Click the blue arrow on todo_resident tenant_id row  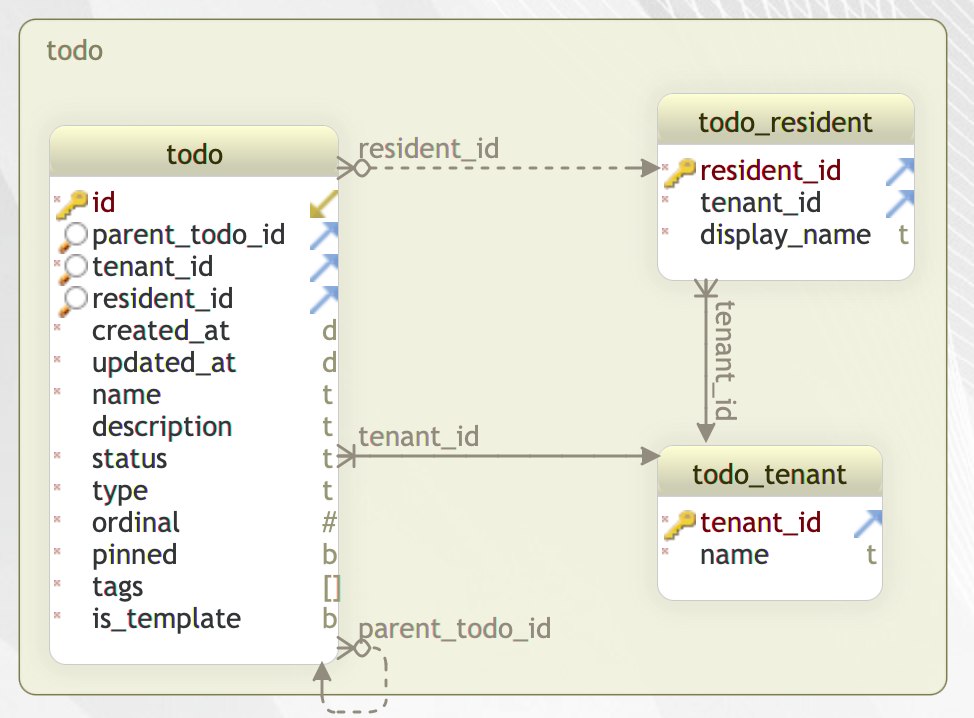[899, 204]
